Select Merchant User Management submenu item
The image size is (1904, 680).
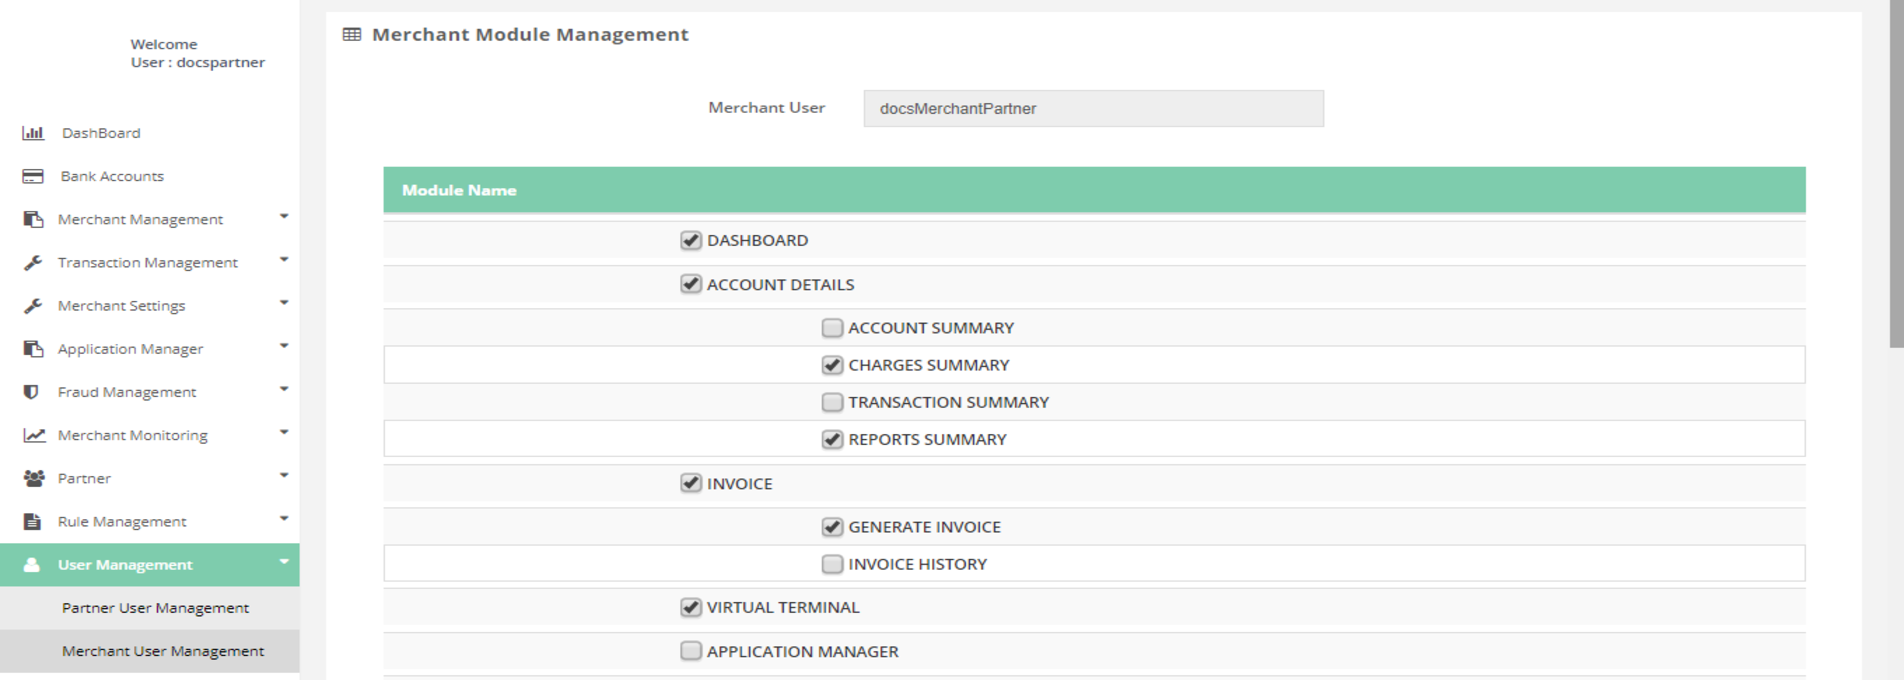click(x=163, y=651)
